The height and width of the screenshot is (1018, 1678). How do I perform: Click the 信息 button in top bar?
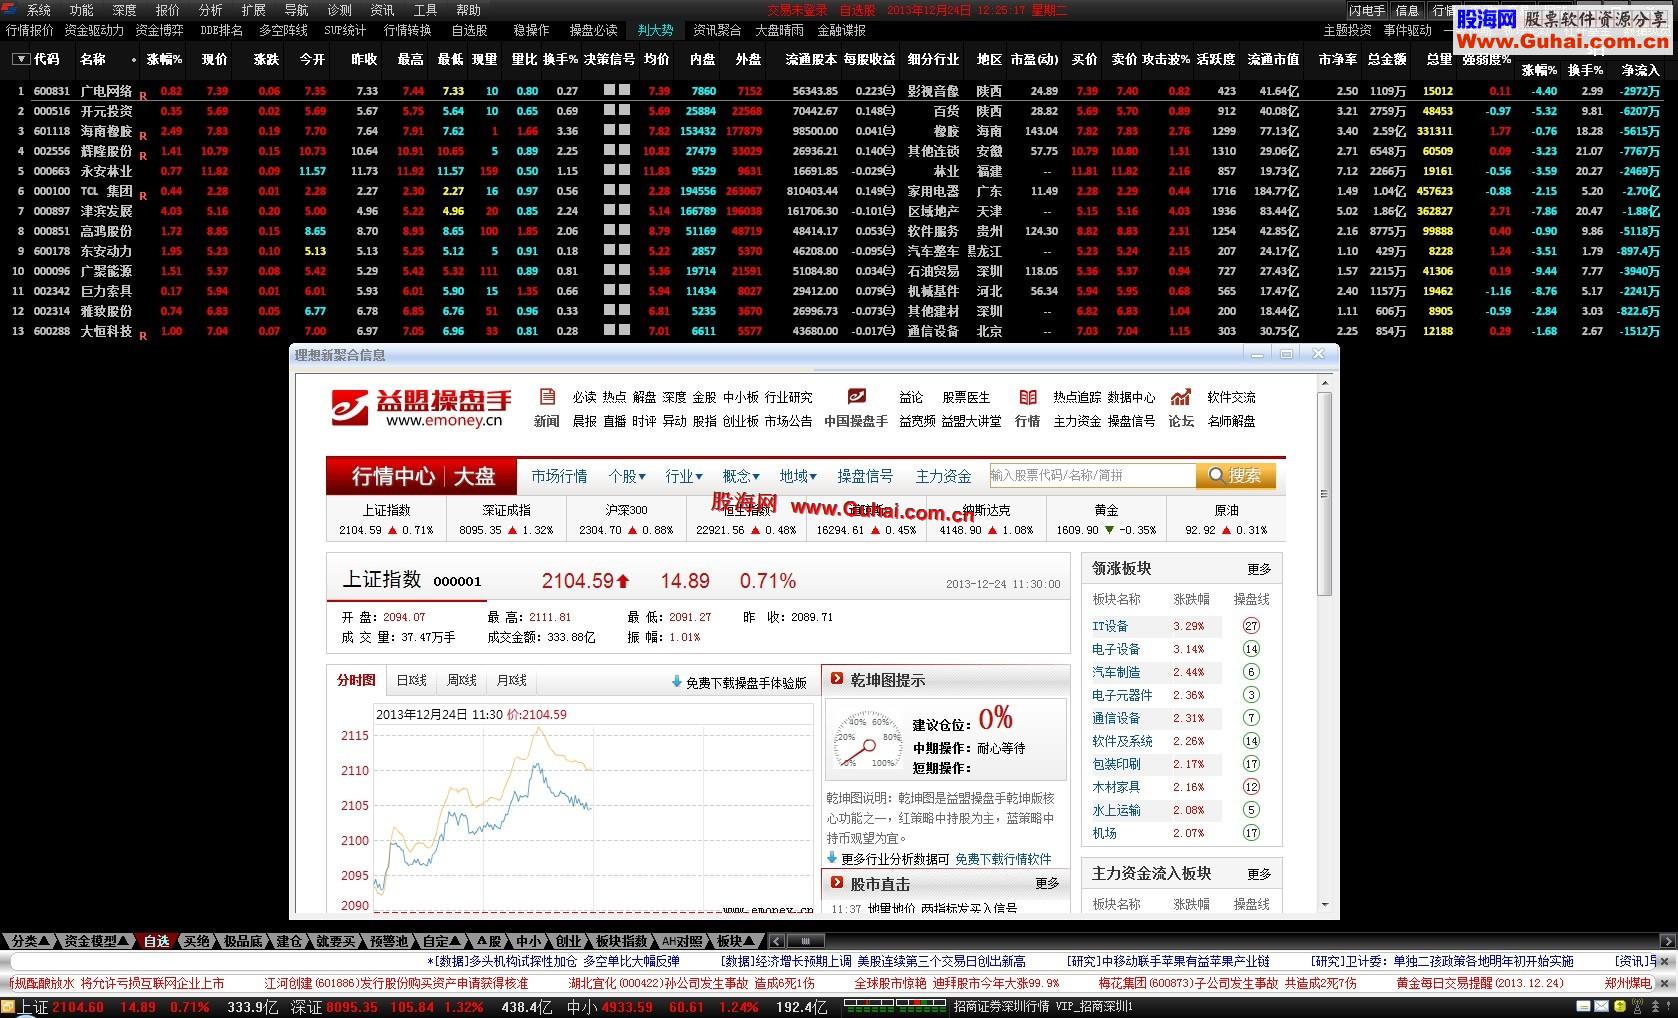[x=1408, y=10]
